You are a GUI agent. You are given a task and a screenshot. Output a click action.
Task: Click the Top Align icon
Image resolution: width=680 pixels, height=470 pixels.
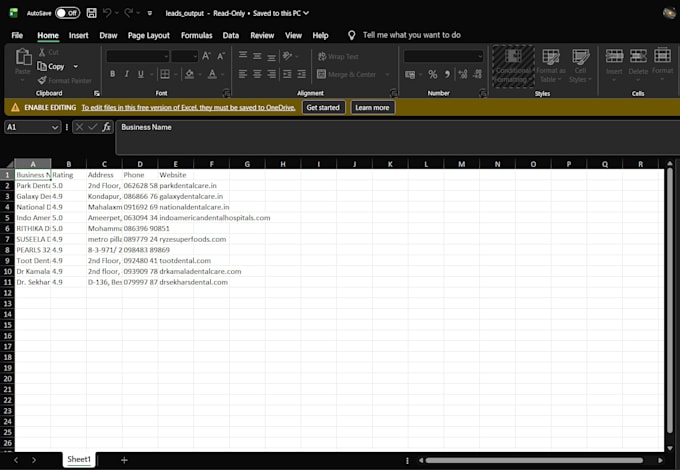[x=243, y=56]
